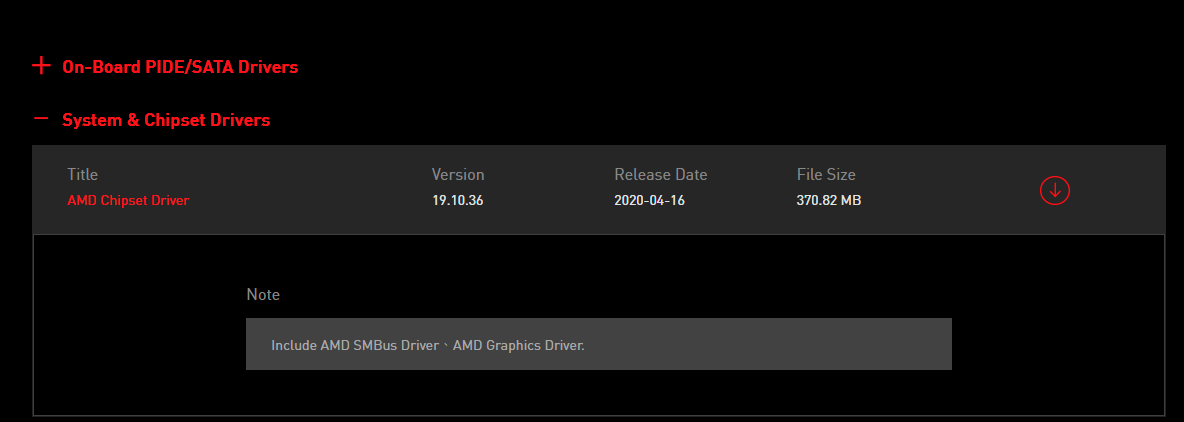Click the Version column label
The image size is (1184, 422).
[x=458, y=174]
